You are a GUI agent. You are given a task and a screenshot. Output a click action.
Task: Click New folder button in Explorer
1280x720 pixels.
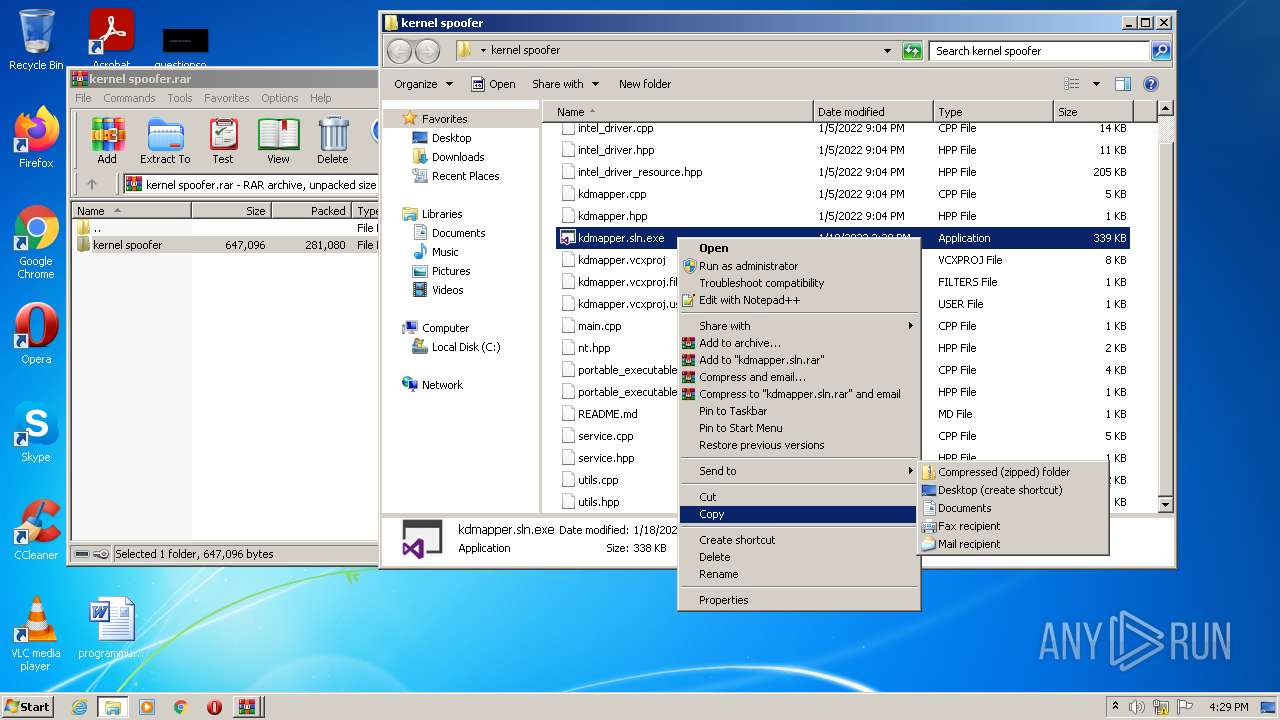pyautogui.click(x=645, y=84)
